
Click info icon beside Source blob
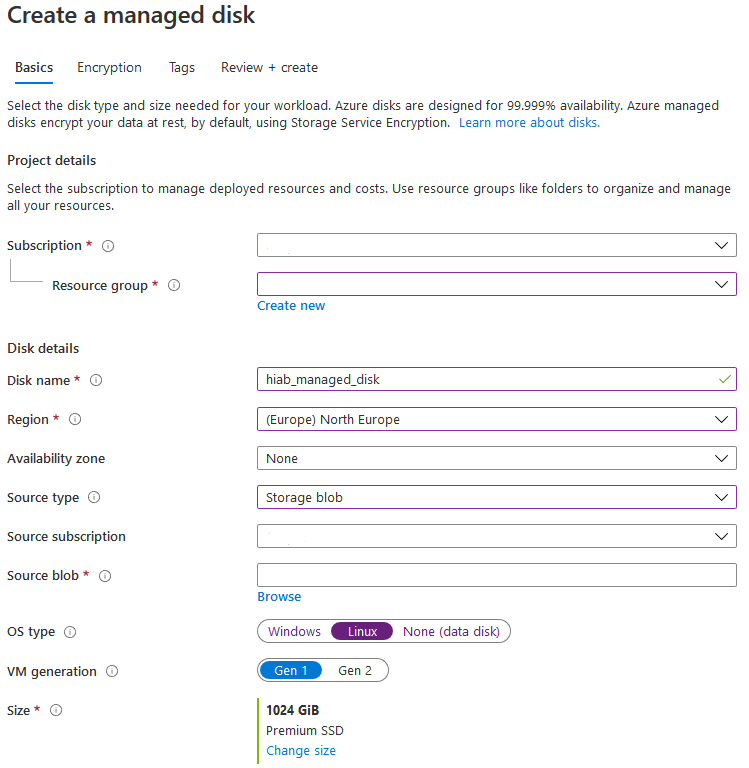(105, 576)
